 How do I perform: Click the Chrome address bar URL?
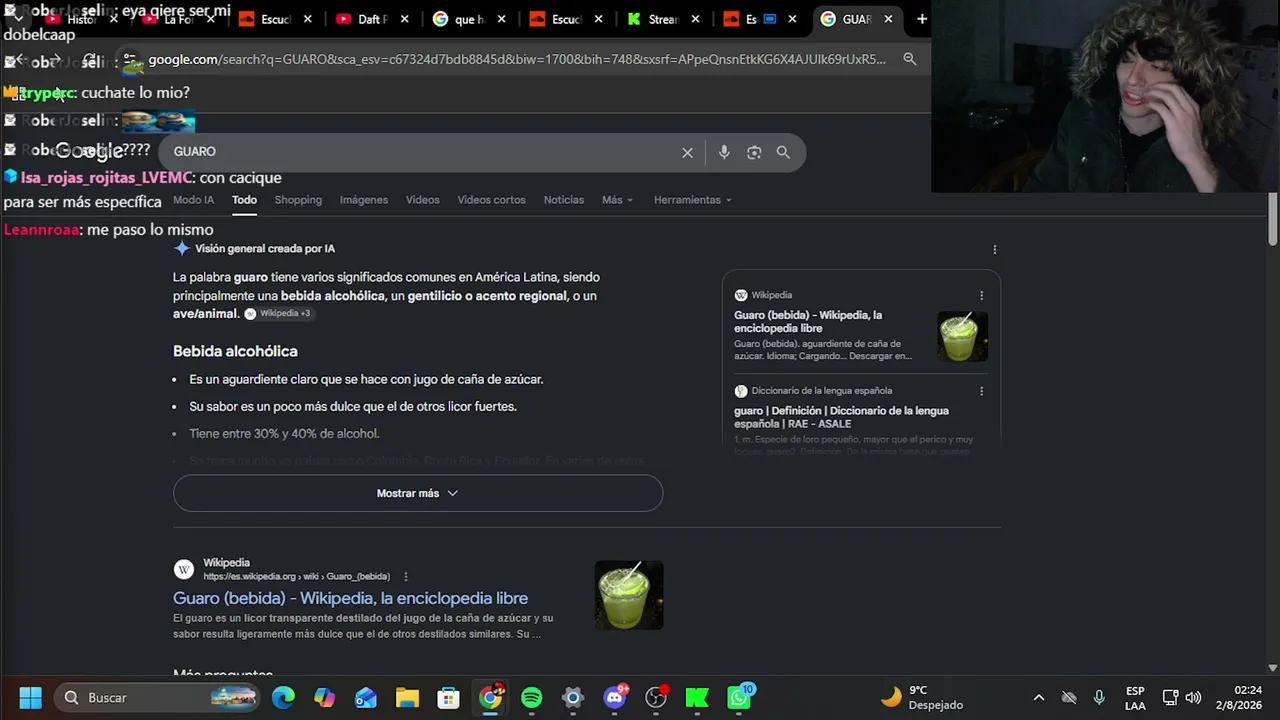[x=517, y=59]
